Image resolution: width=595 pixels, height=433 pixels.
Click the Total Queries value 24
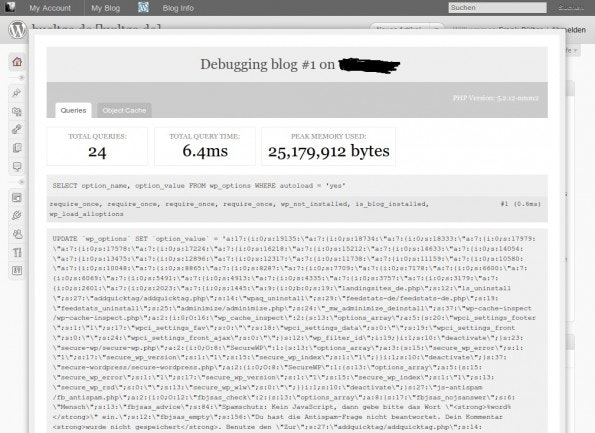point(97,152)
